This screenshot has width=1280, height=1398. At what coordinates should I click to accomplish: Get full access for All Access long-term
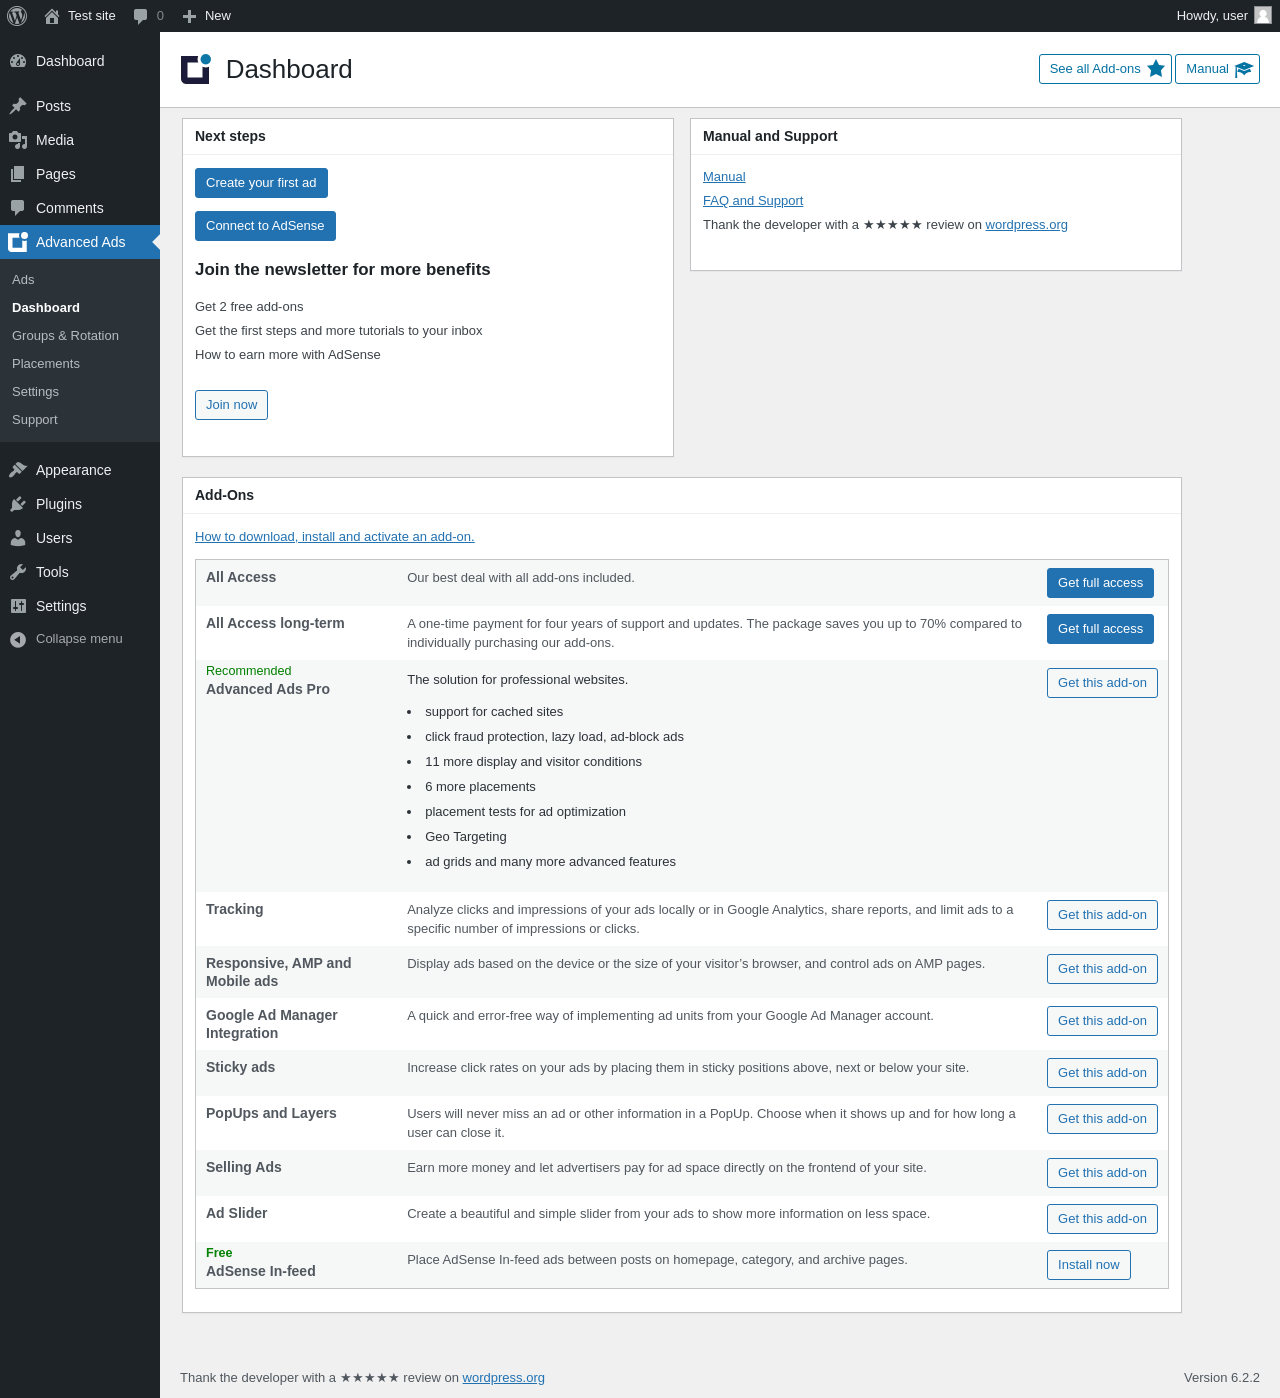1100,629
